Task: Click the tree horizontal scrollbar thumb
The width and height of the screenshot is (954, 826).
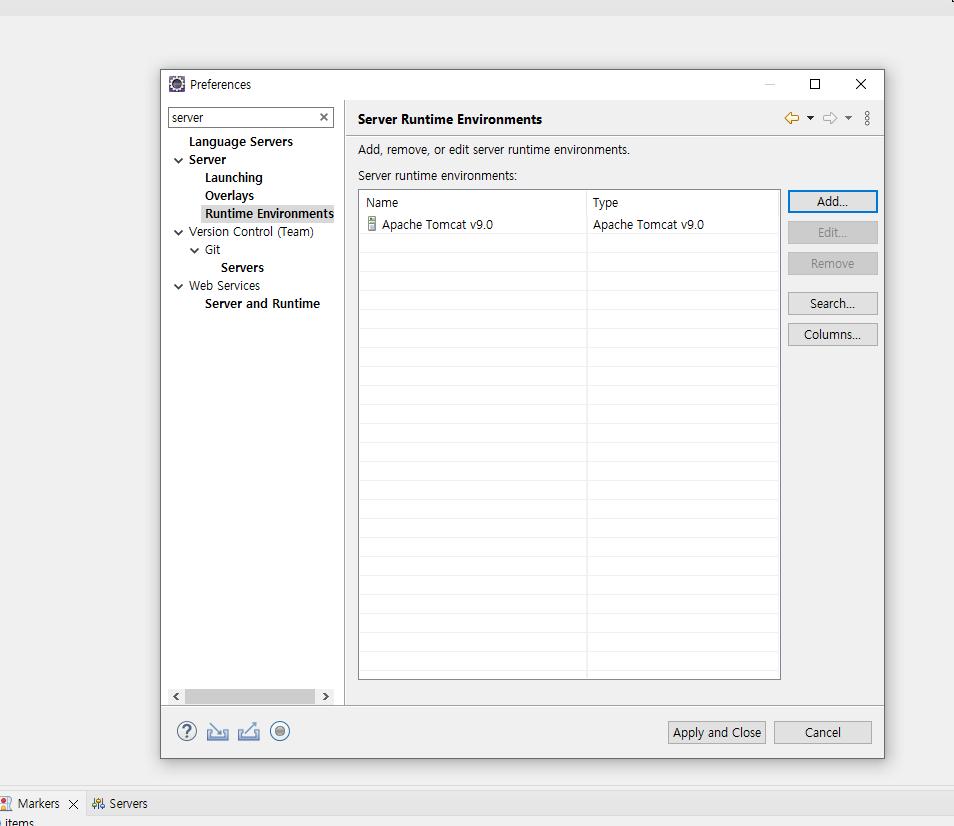Action: pos(249,696)
